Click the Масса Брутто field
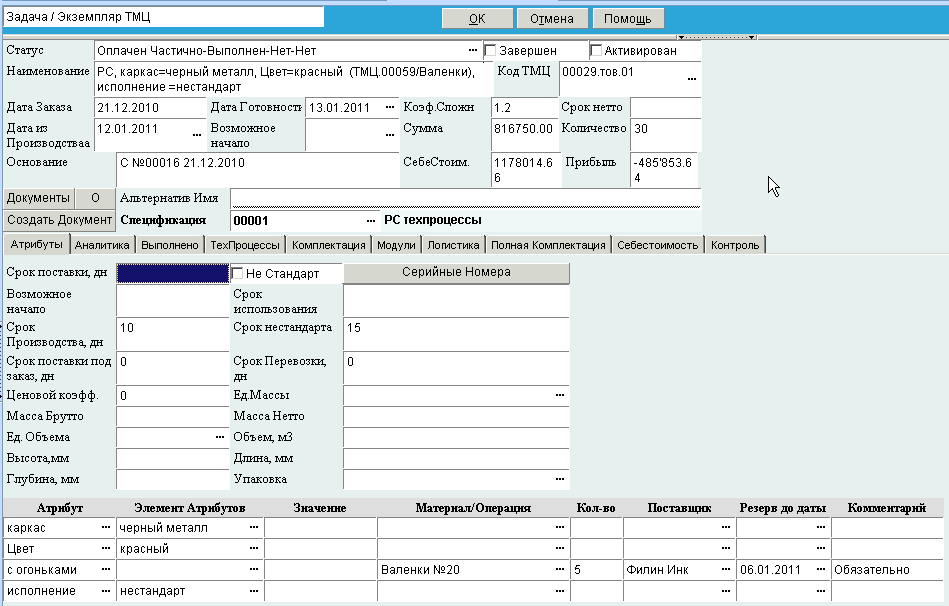Screen dimensions: 949x606 click(x=172, y=417)
